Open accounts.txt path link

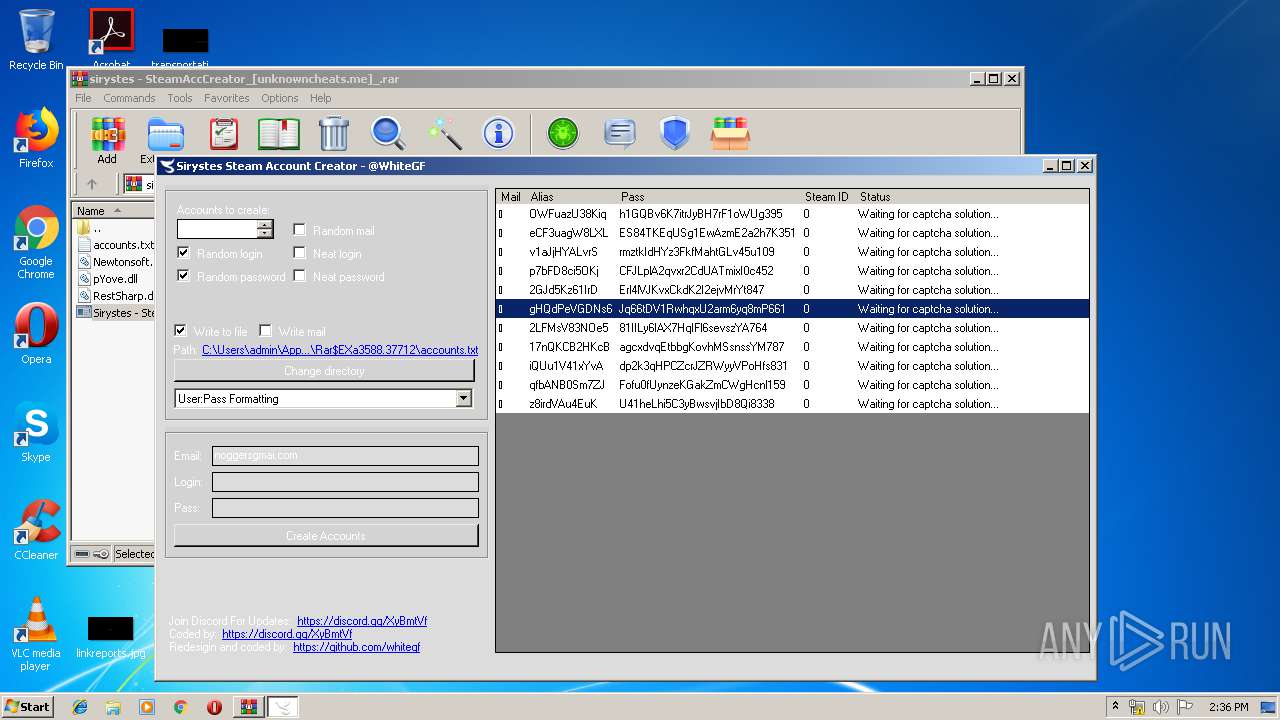[x=340, y=350]
